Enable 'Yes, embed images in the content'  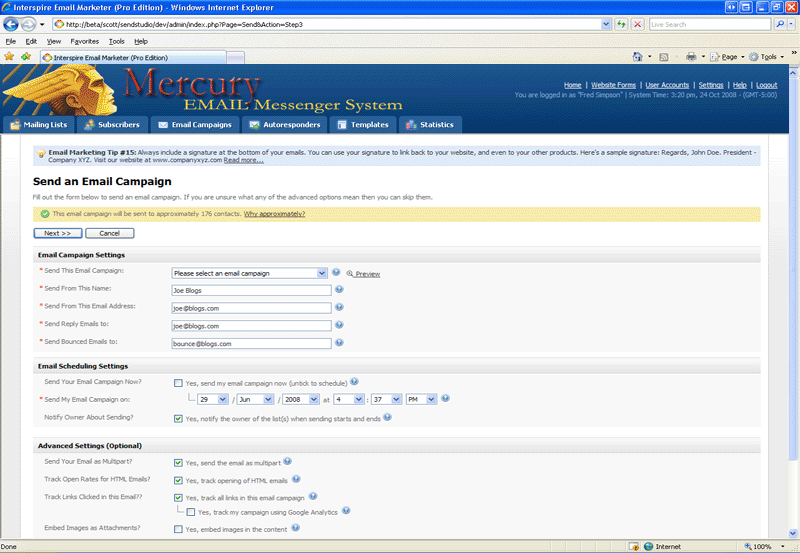click(x=178, y=530)
